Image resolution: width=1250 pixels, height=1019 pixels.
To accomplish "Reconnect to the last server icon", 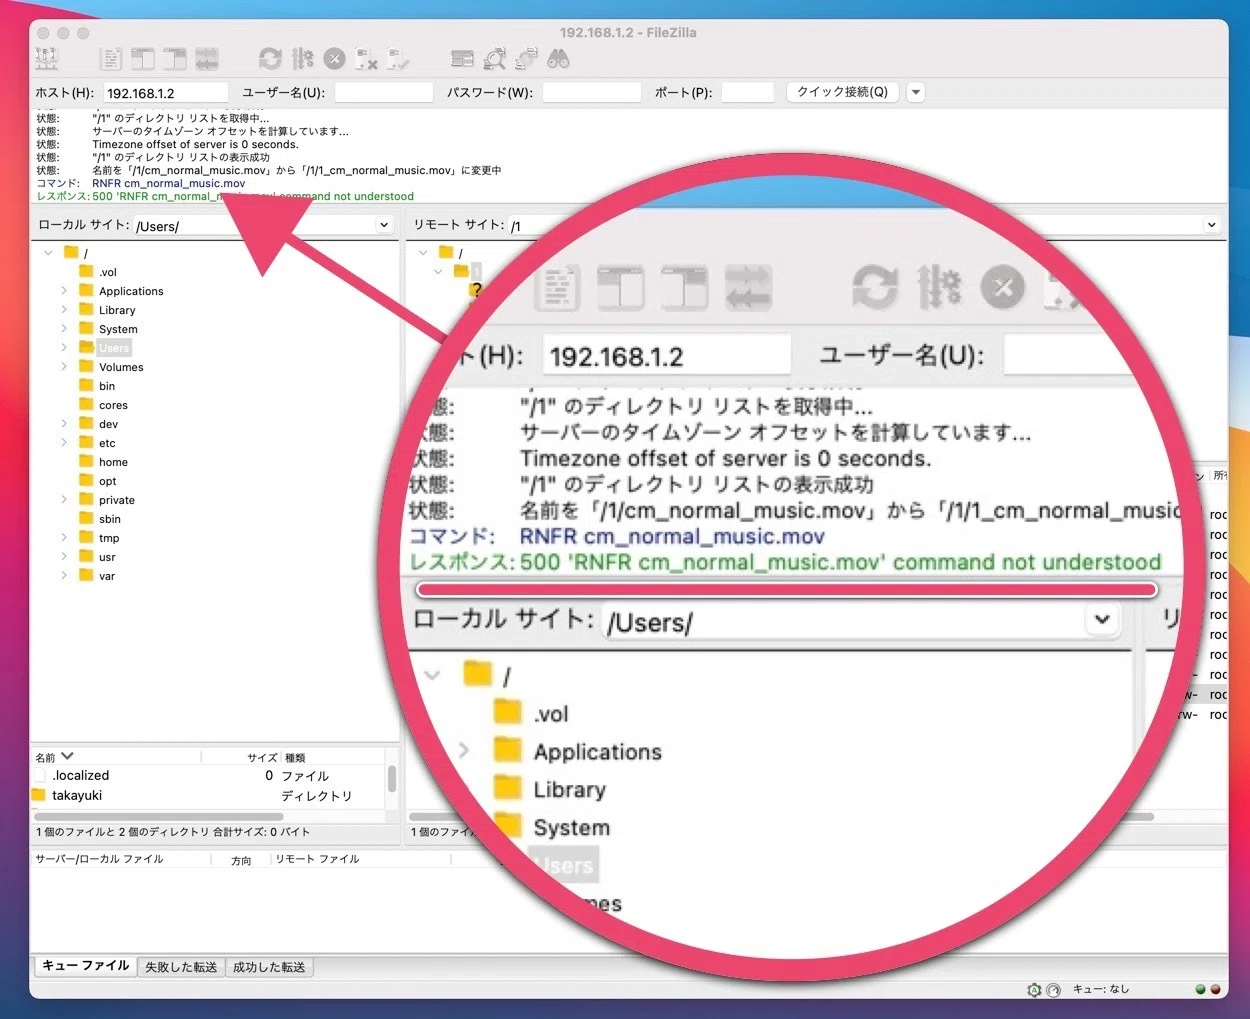I will pos(399,59).
